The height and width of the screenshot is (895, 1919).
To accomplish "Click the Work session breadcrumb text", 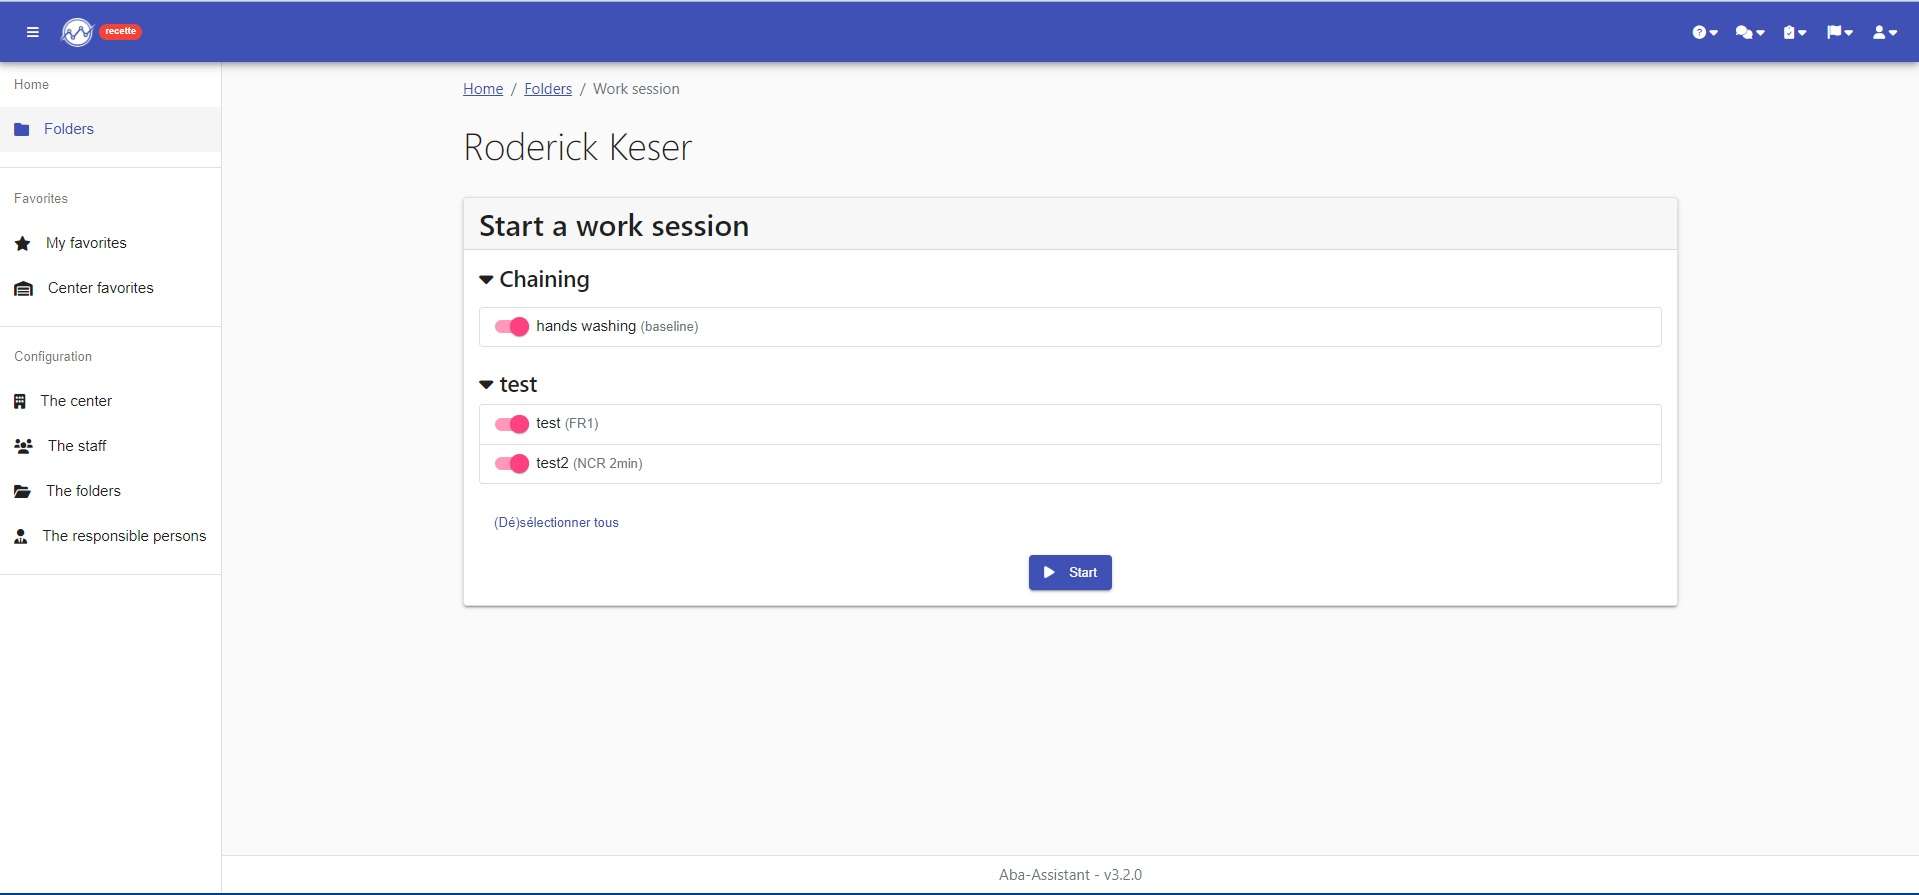I will 636,89.
